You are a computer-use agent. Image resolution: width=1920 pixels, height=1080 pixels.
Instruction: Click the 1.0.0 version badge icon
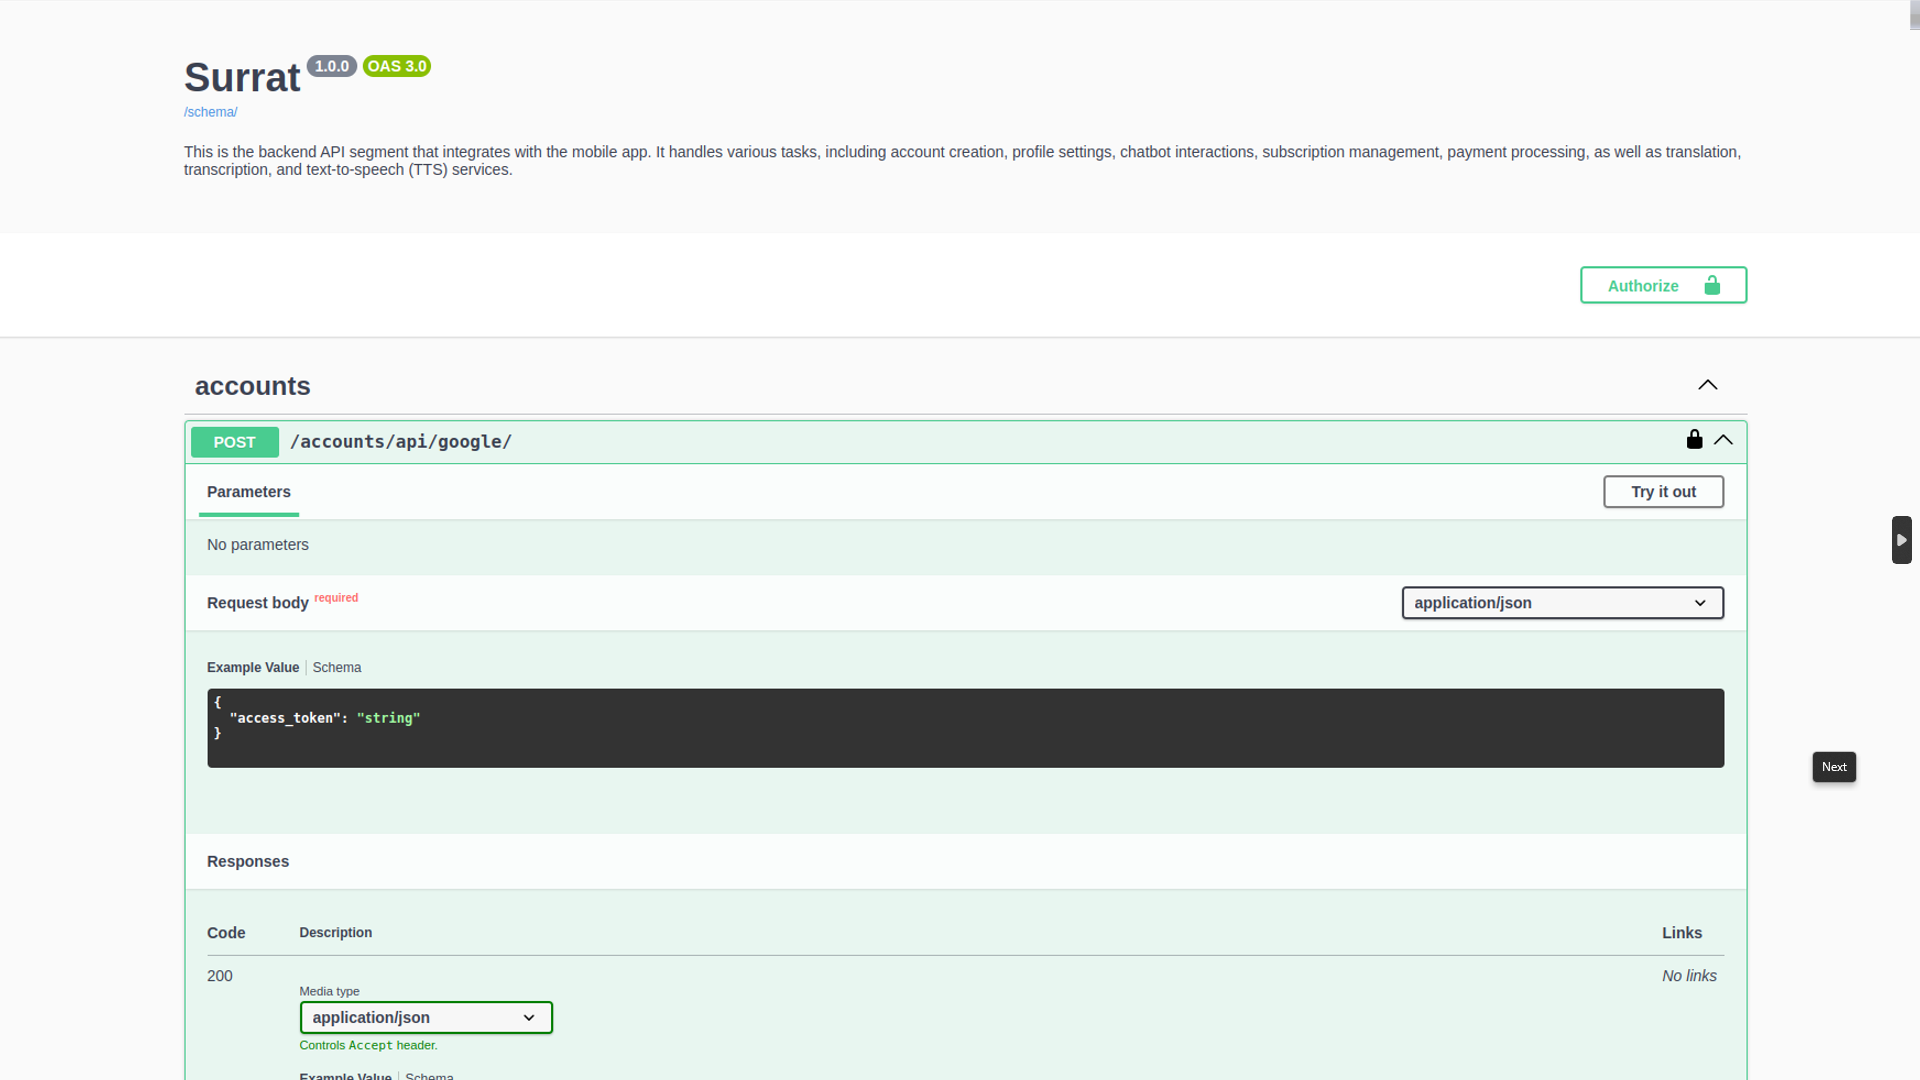pyautogui.click(x=332, y=66)
